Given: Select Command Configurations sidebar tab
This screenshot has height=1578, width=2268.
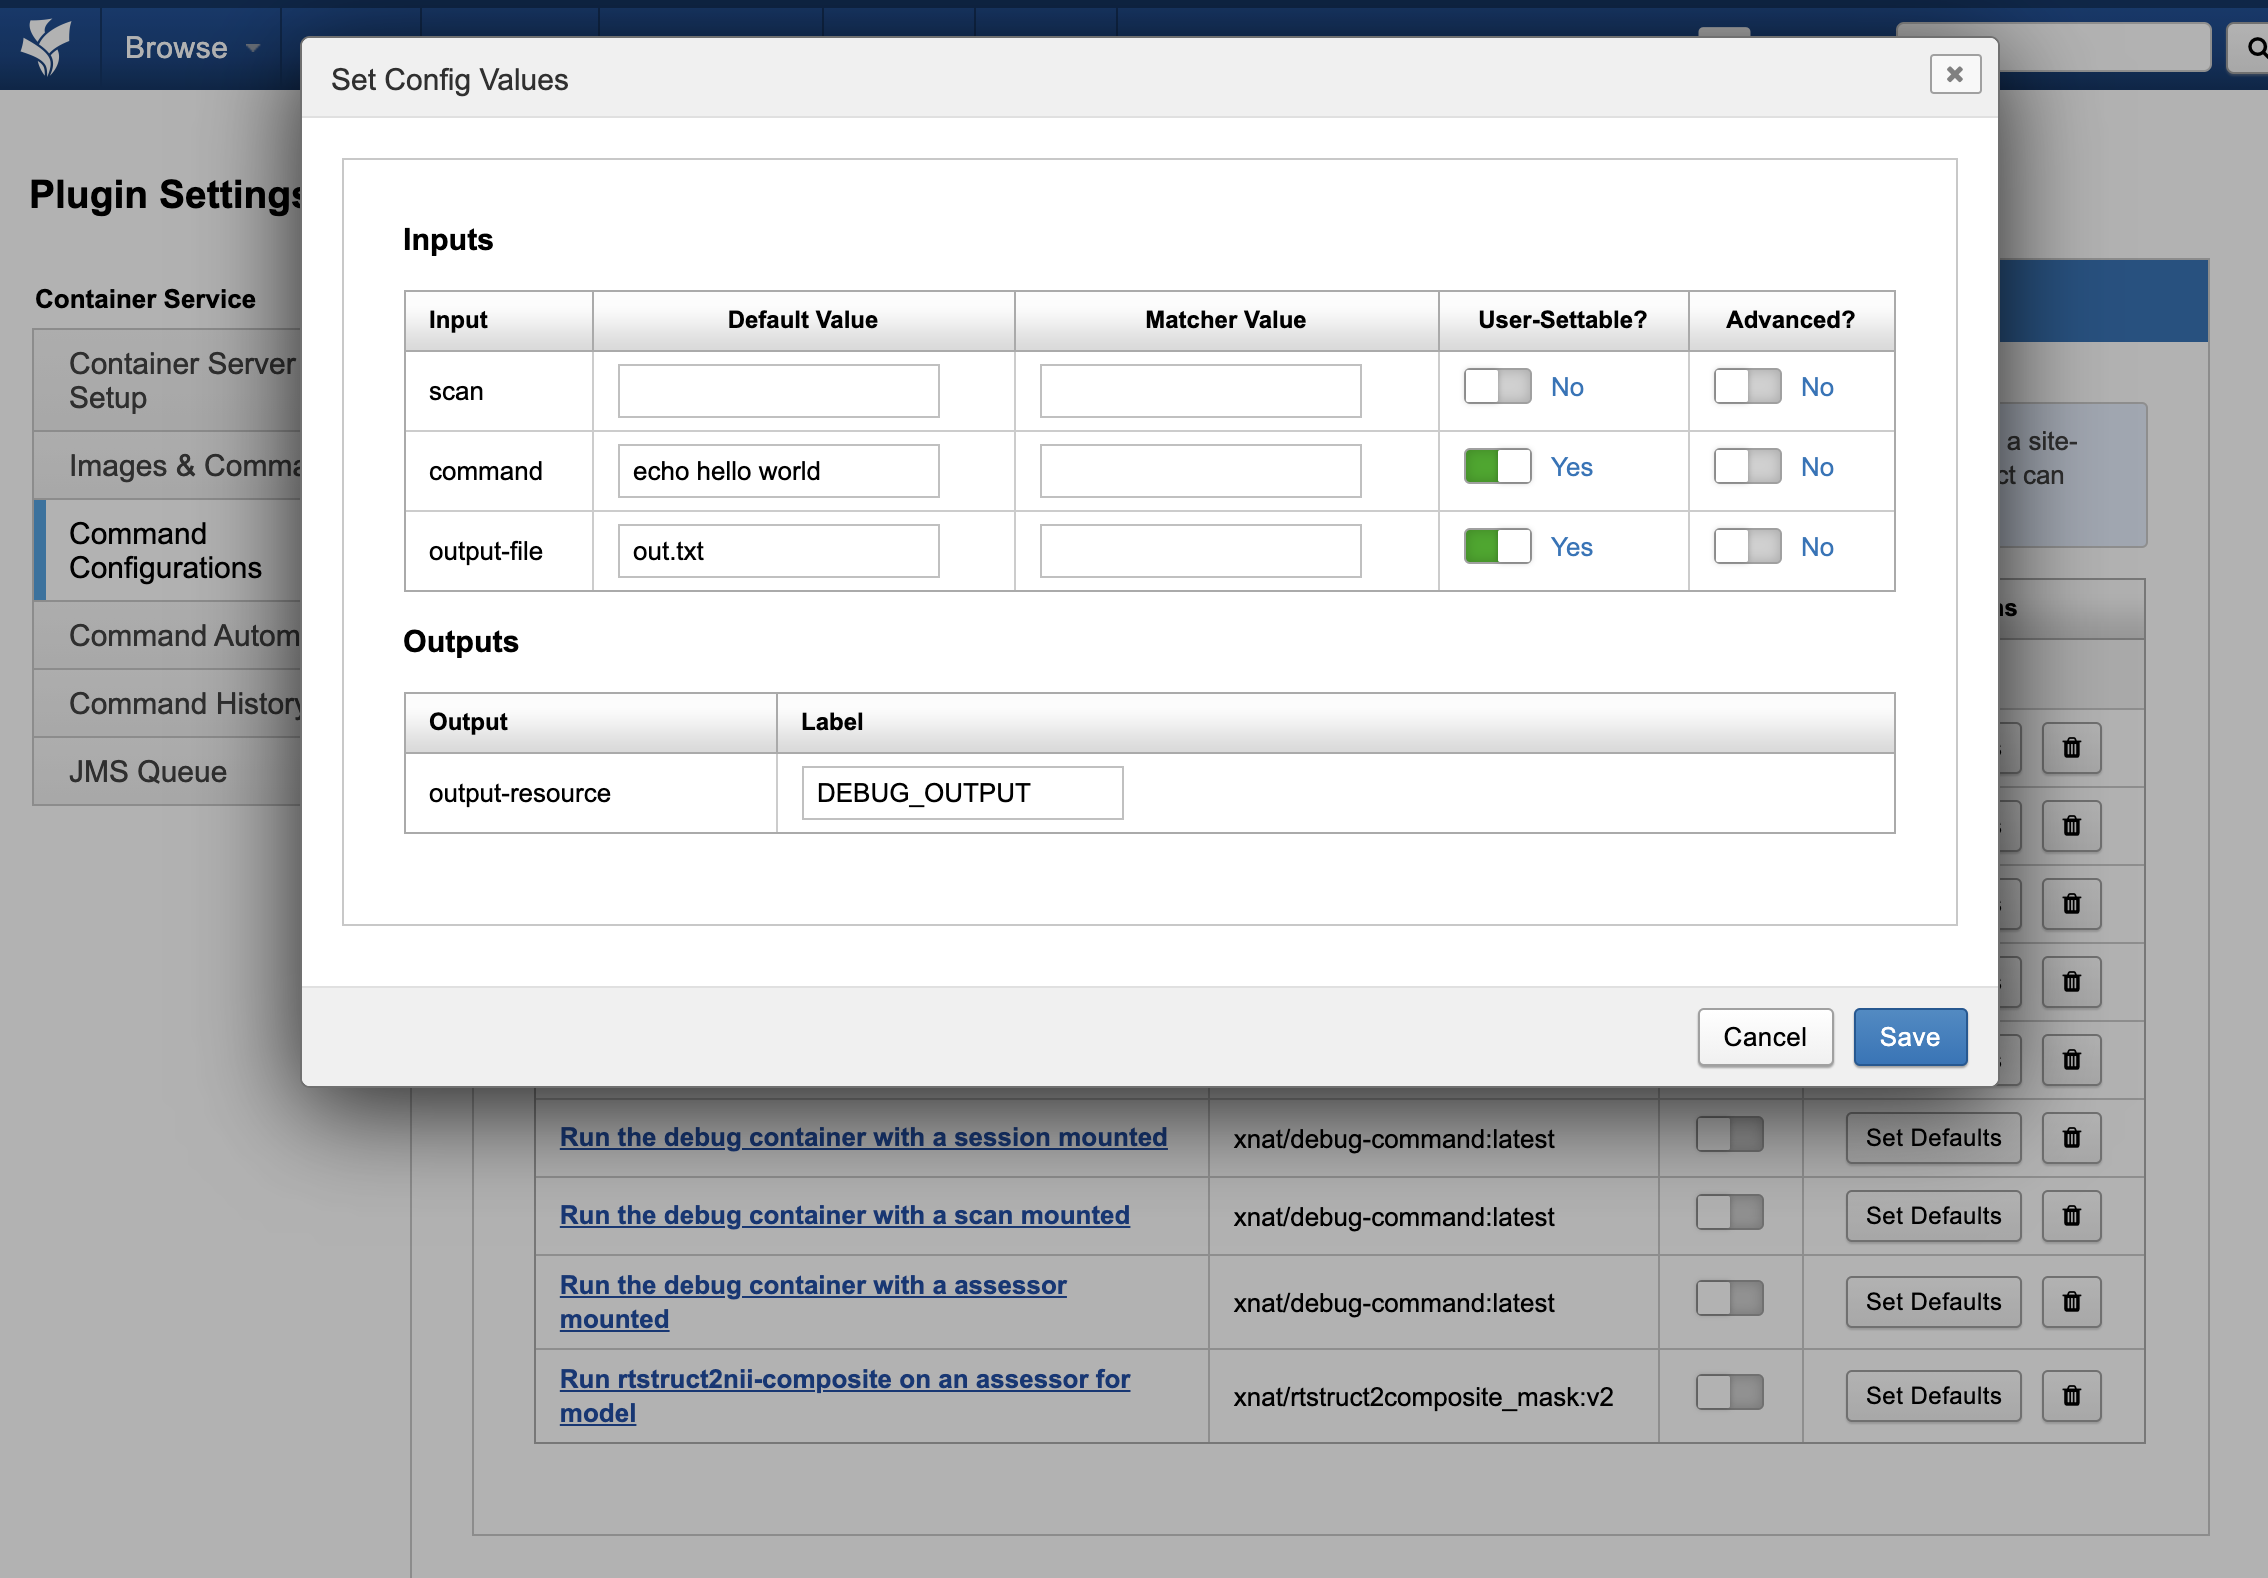Looking at the screenshot, I should point(166,551).
